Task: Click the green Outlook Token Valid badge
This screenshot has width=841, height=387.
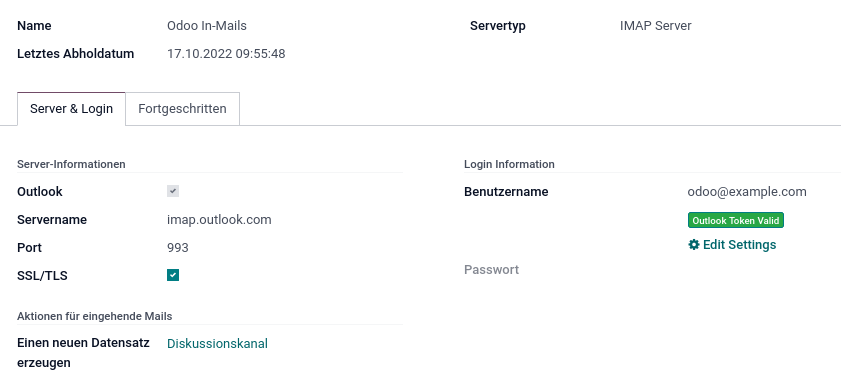Action: tap(736, 220)
